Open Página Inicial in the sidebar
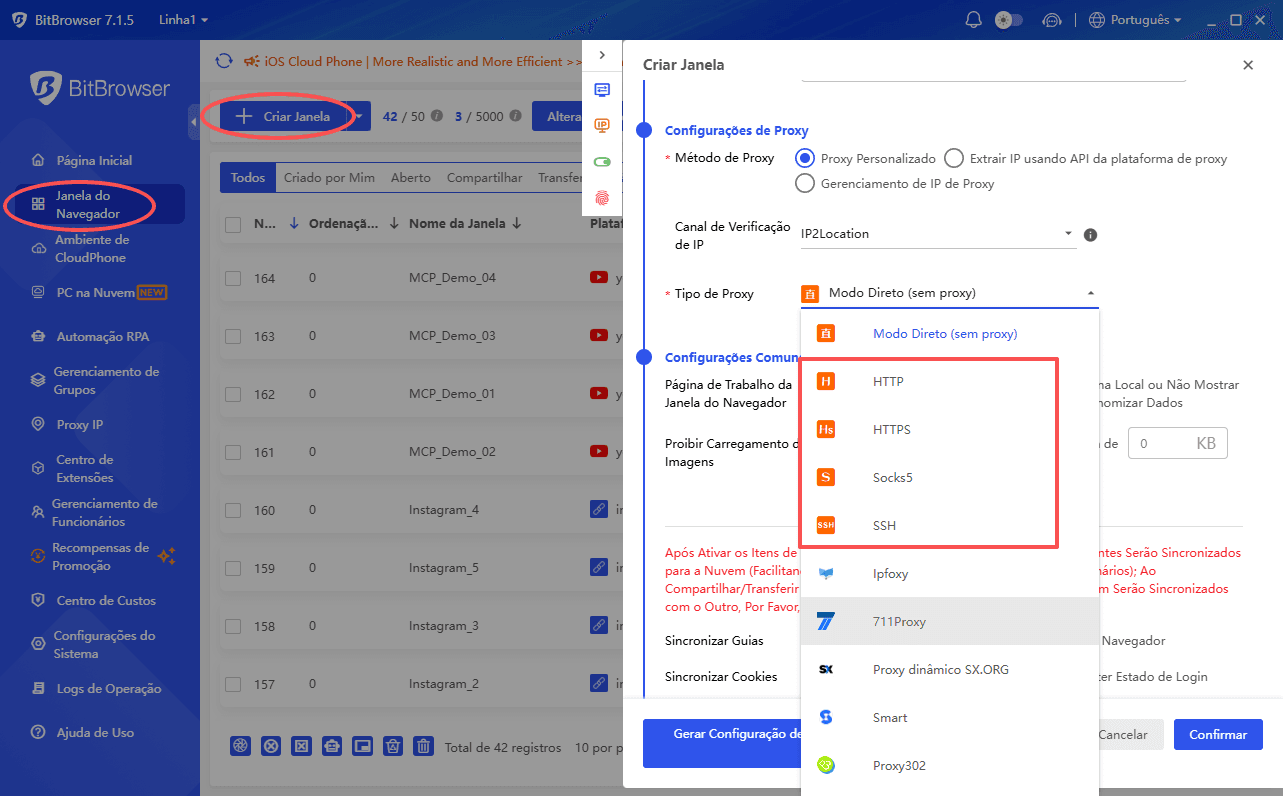This screenshot has width=1283, height=796. point(94,160)
